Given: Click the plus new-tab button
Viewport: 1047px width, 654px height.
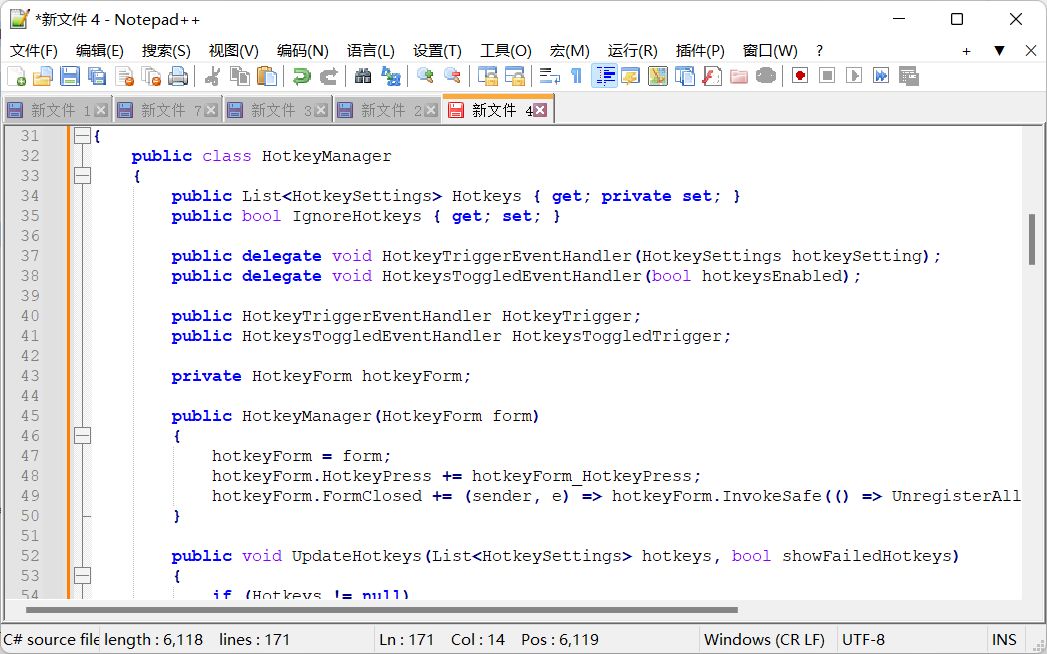Looking at the screenshot, I should (966, 51).
